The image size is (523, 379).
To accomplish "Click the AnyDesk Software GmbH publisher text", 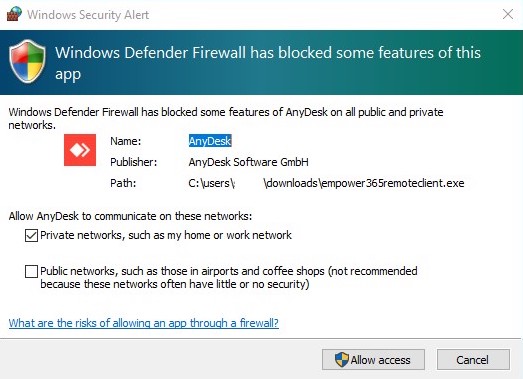I will point(248,162).
